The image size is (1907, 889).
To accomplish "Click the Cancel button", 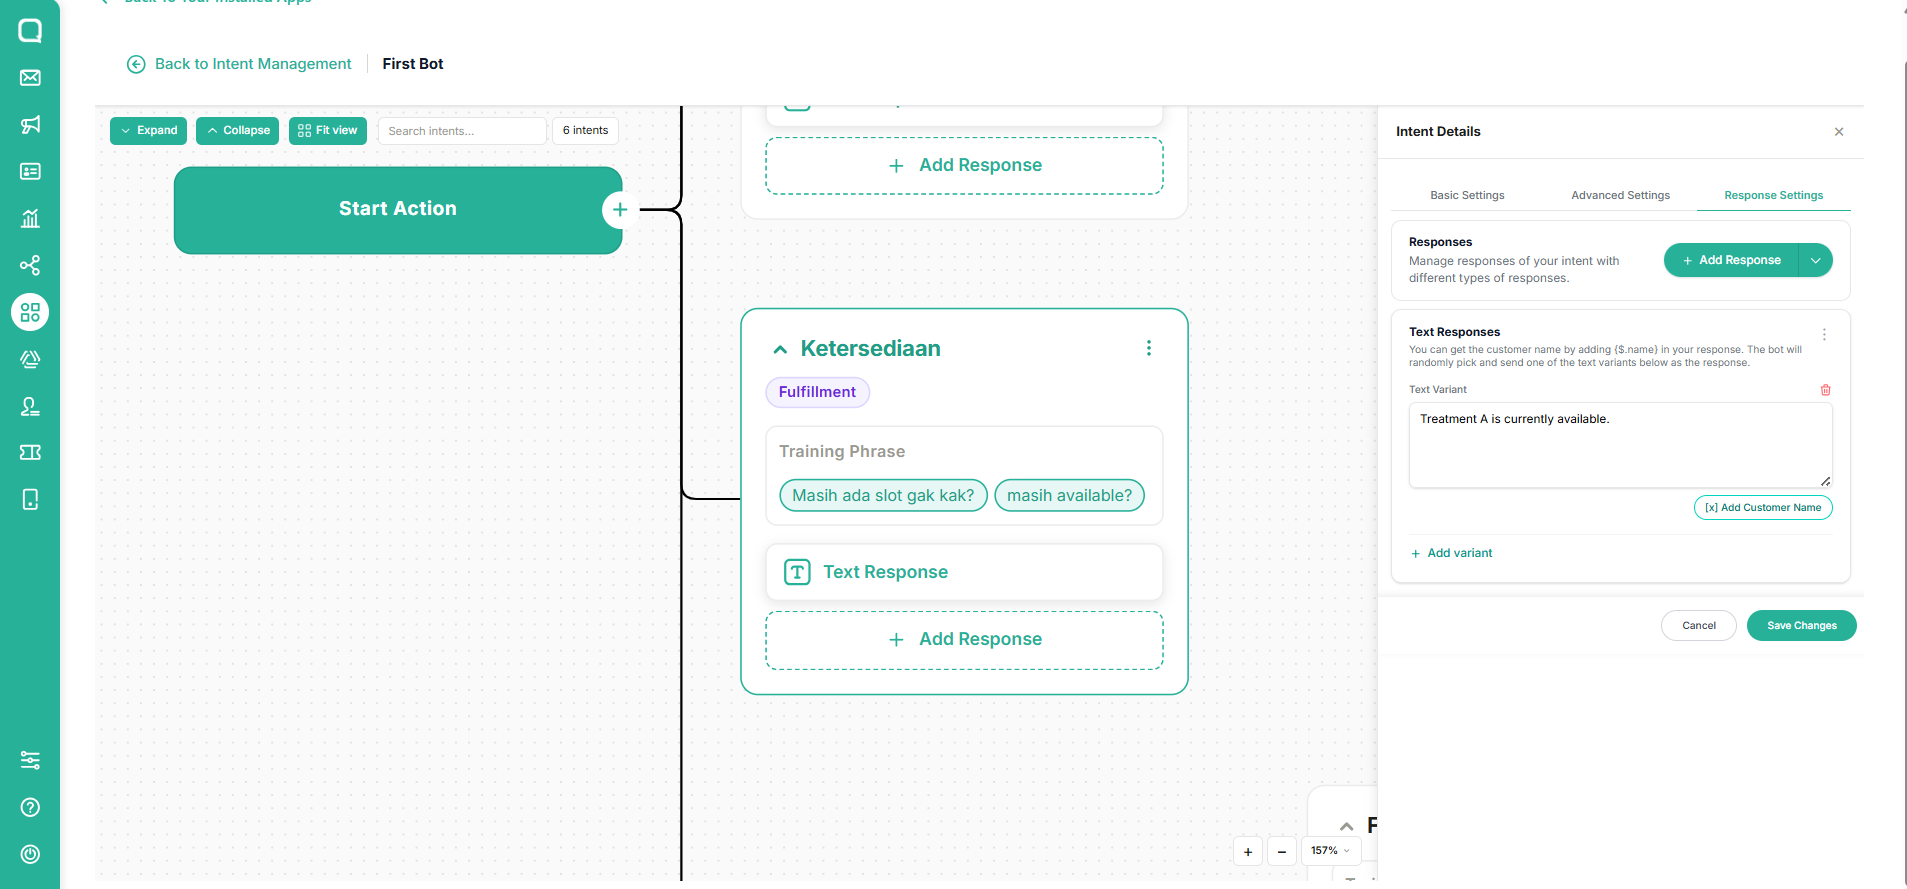I will (x=1699, y=626).
